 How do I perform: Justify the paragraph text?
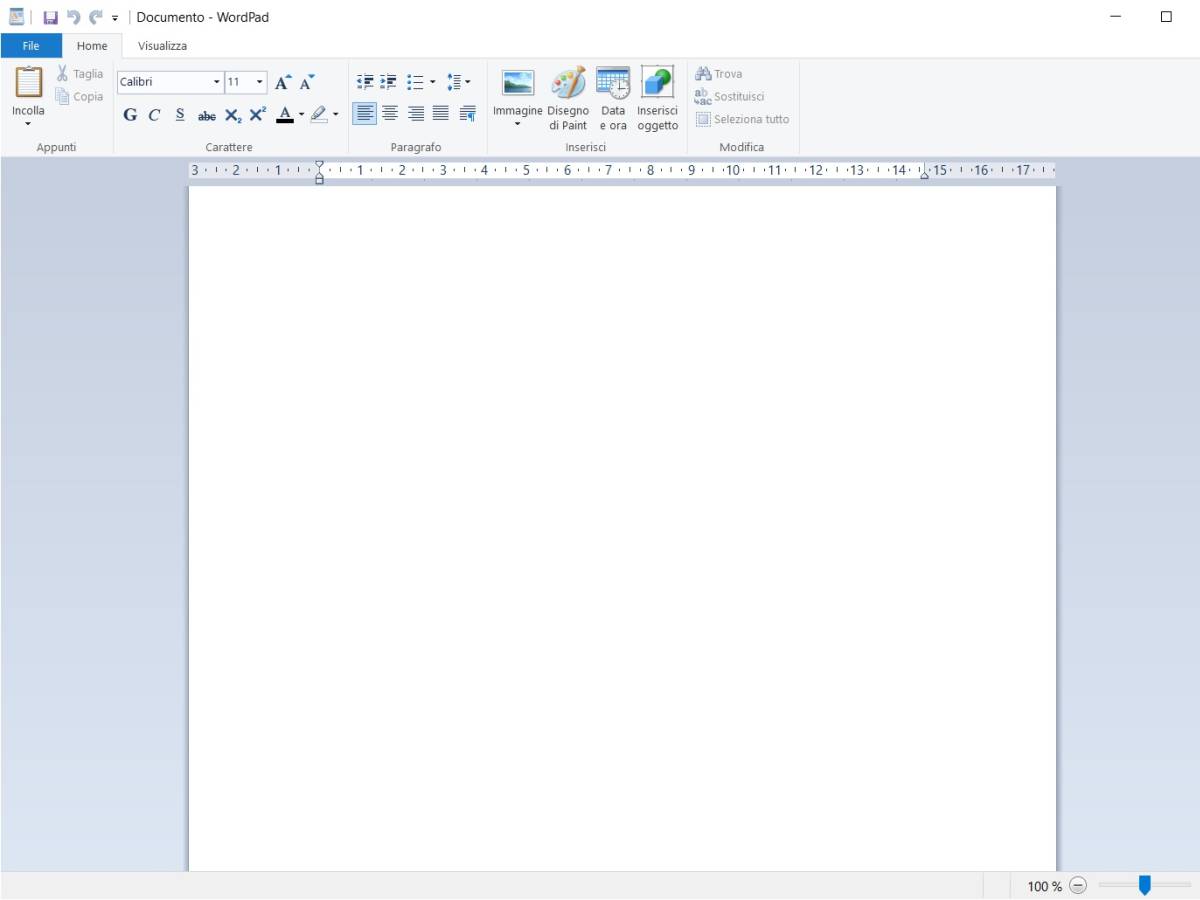click(x=440, y=114)
